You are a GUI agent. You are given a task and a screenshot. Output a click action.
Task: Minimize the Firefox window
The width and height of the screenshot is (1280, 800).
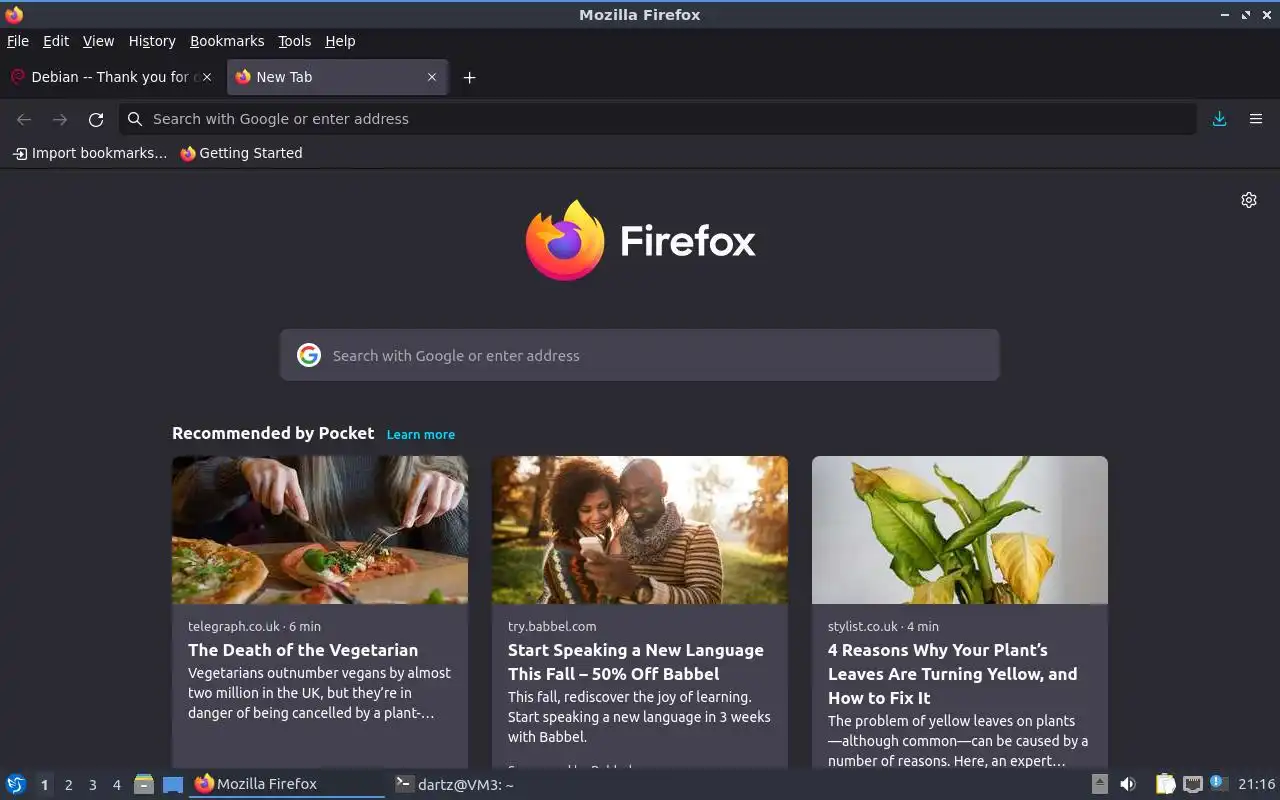(x=1225, y=15)
